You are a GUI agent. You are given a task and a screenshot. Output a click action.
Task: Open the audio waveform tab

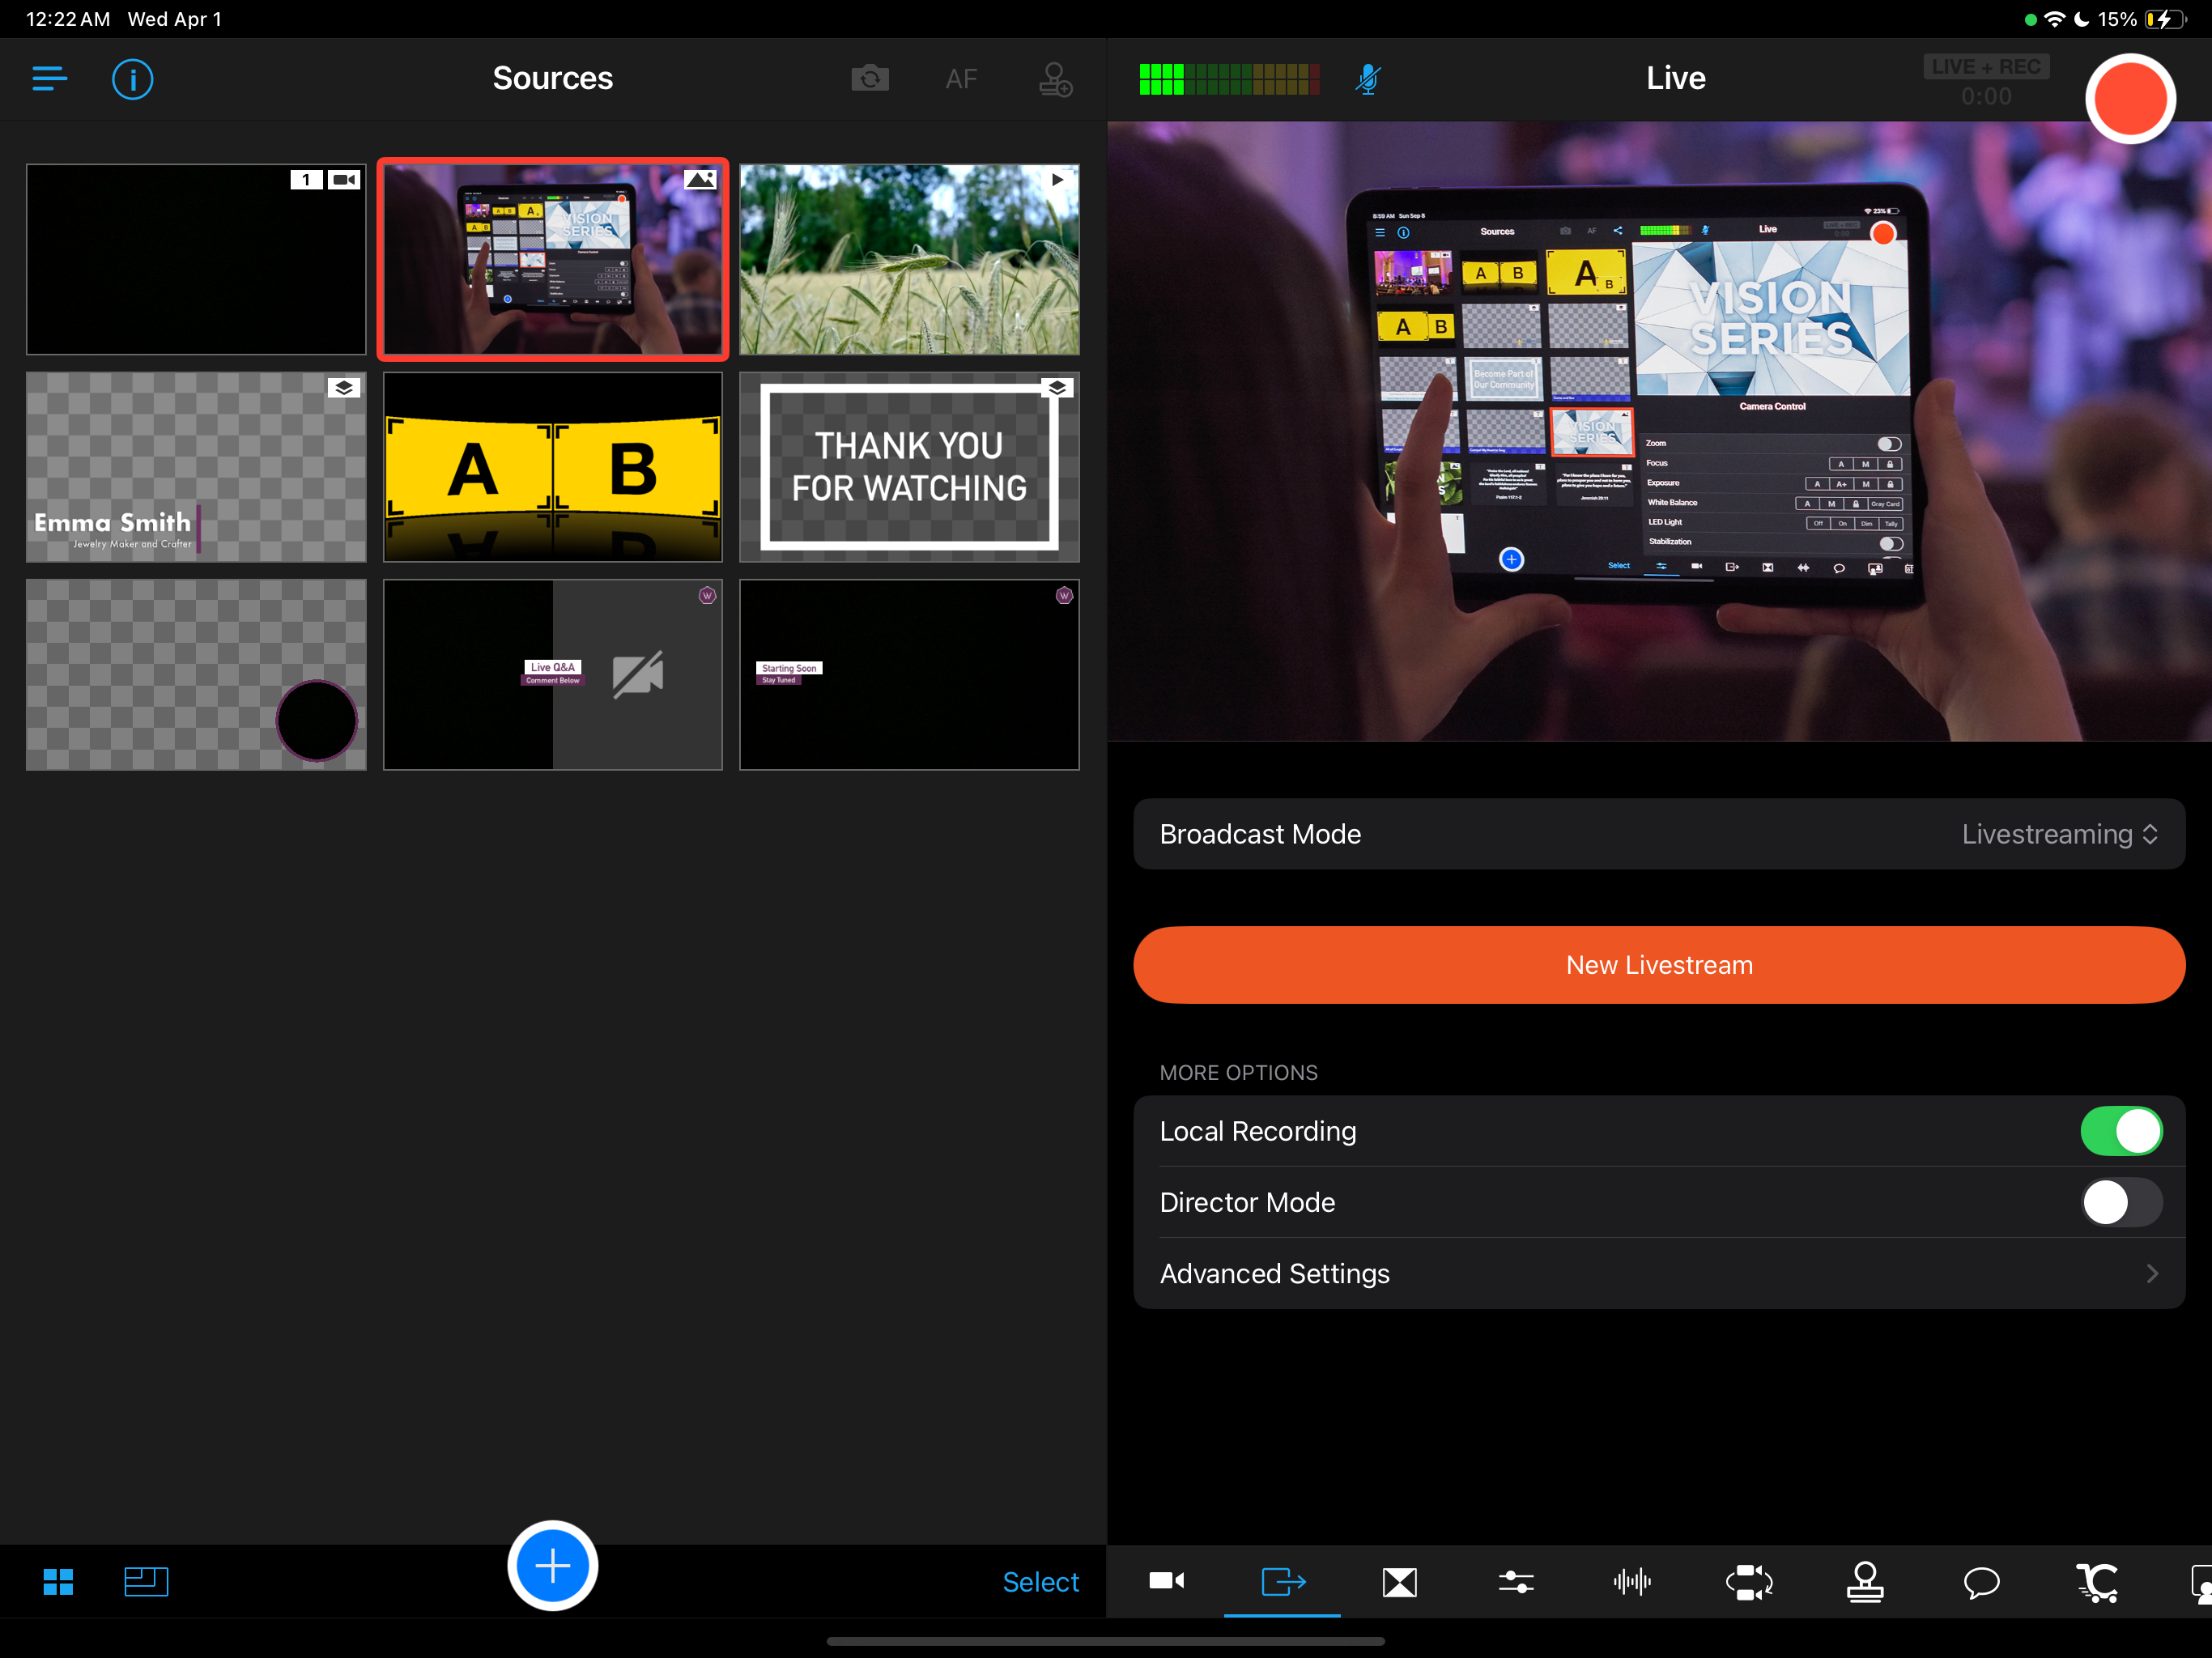coord(1632,1581)
